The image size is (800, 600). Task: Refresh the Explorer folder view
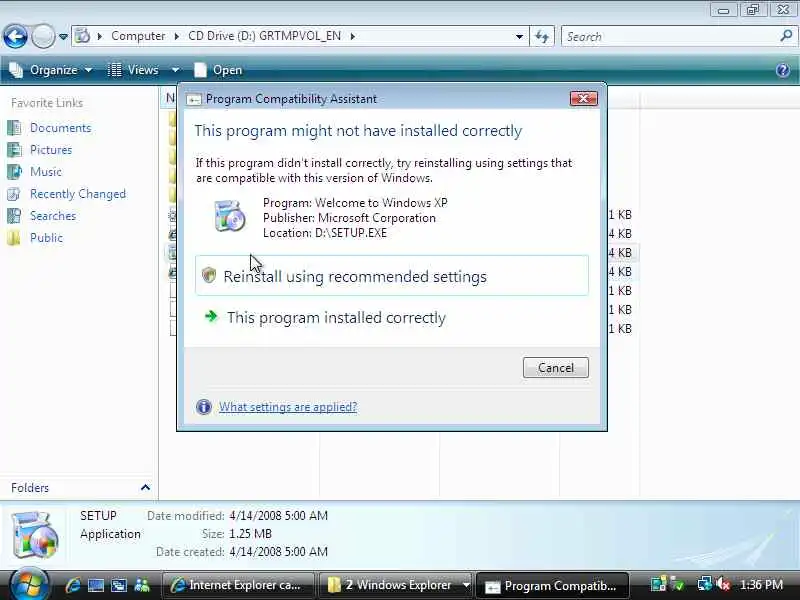[x=542, y=37]
